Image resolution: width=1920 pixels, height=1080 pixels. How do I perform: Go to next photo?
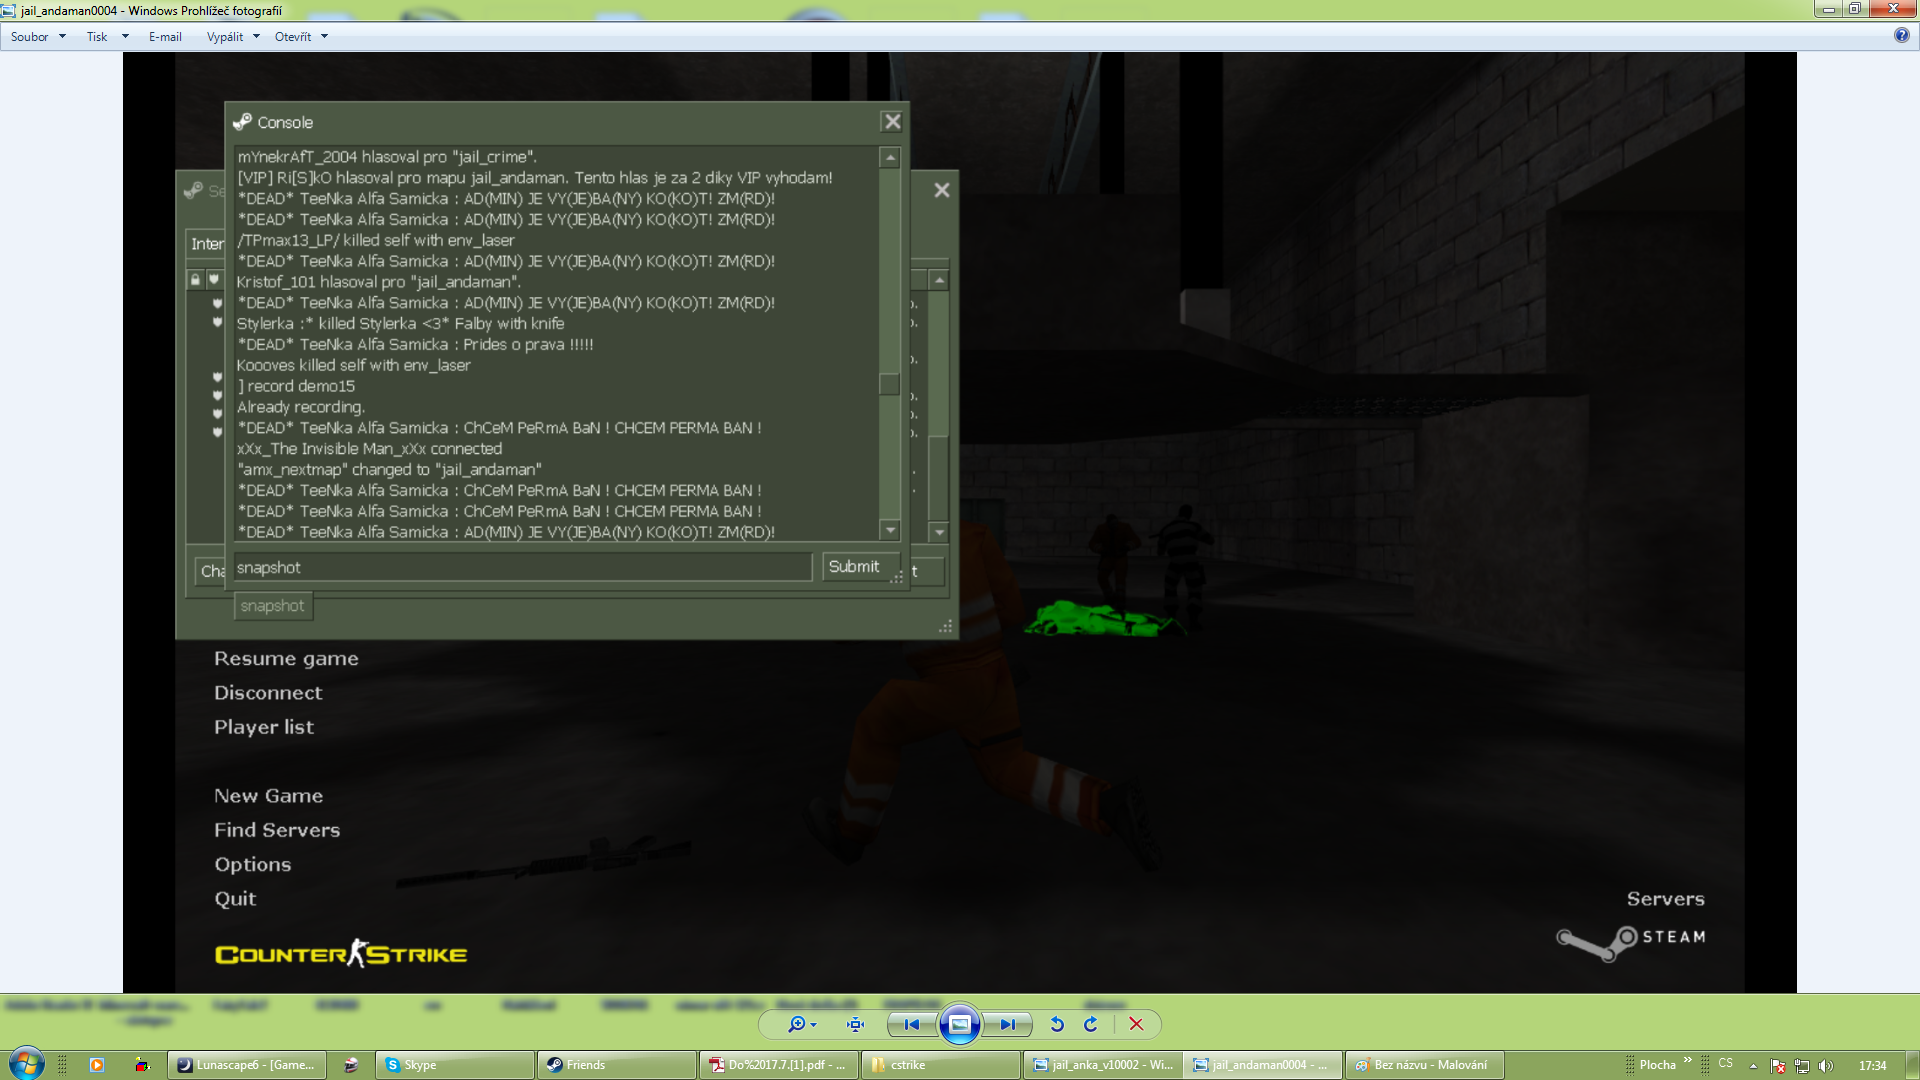1007,1024
